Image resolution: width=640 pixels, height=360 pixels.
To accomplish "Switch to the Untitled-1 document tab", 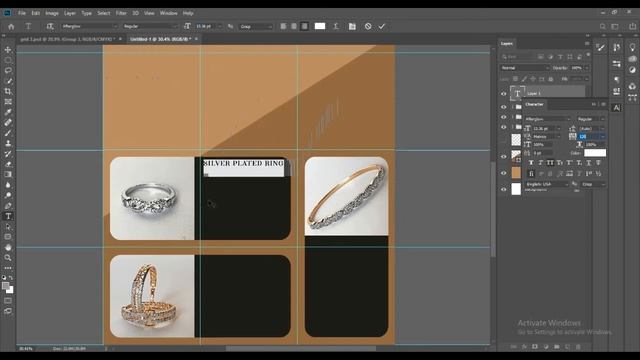I will coord(160,39).
